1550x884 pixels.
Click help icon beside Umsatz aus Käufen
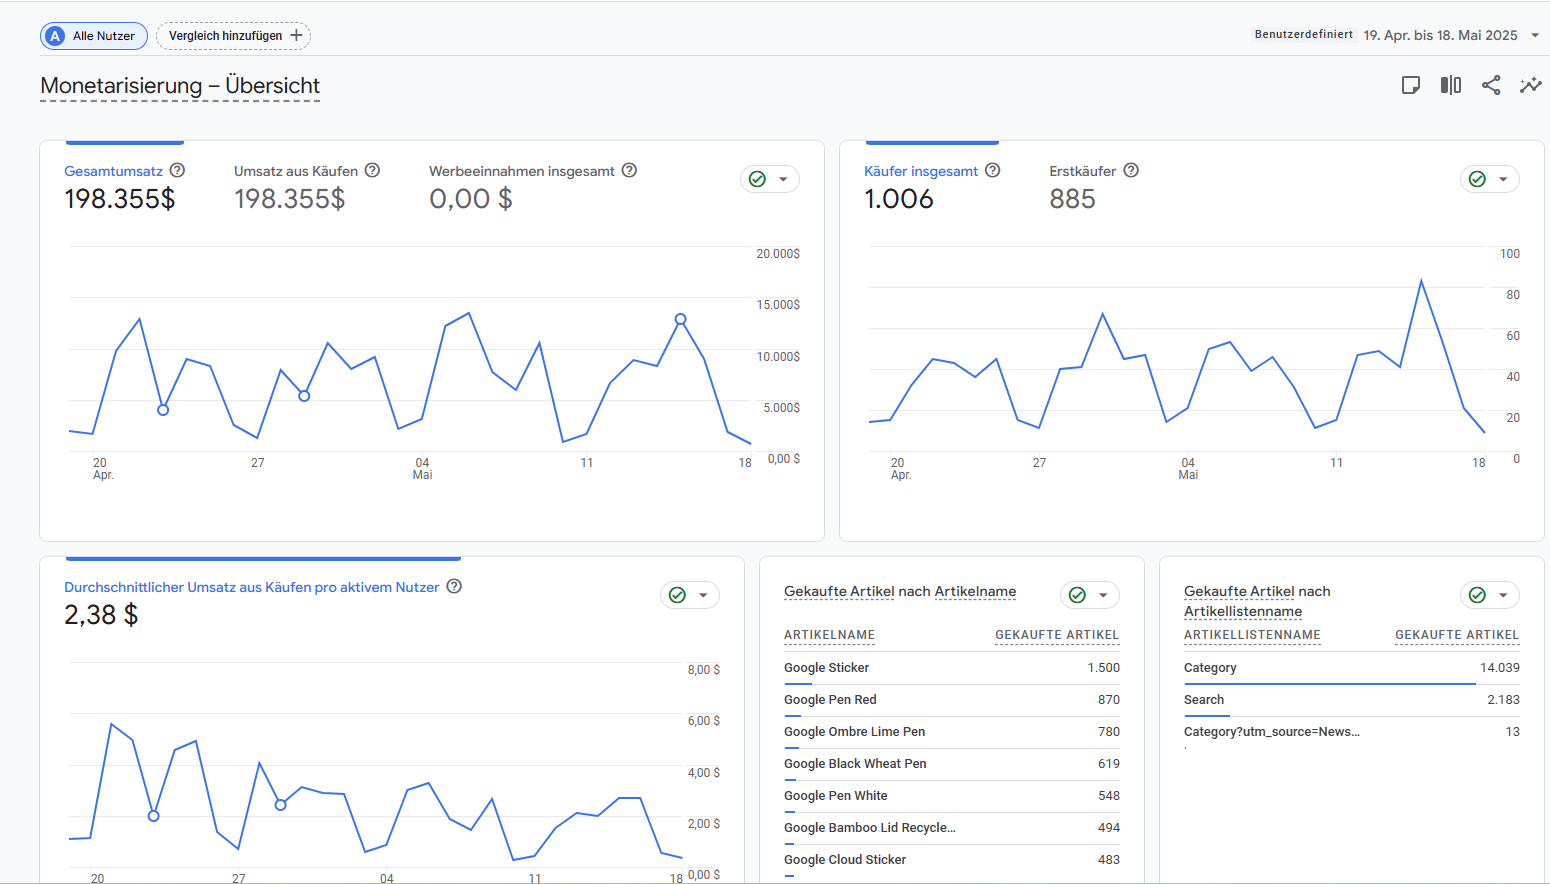[x=372, y=171]
